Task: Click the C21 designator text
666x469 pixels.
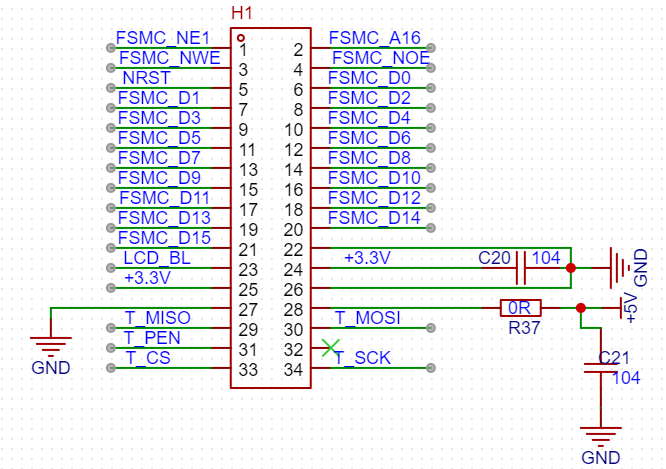Action: (614, 358)
